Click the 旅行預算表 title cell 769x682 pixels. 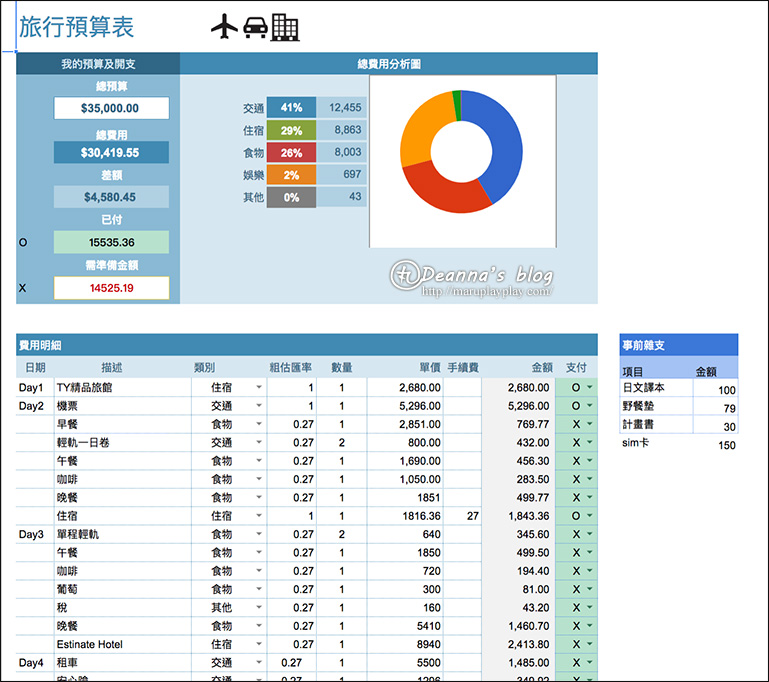(76, 26)
